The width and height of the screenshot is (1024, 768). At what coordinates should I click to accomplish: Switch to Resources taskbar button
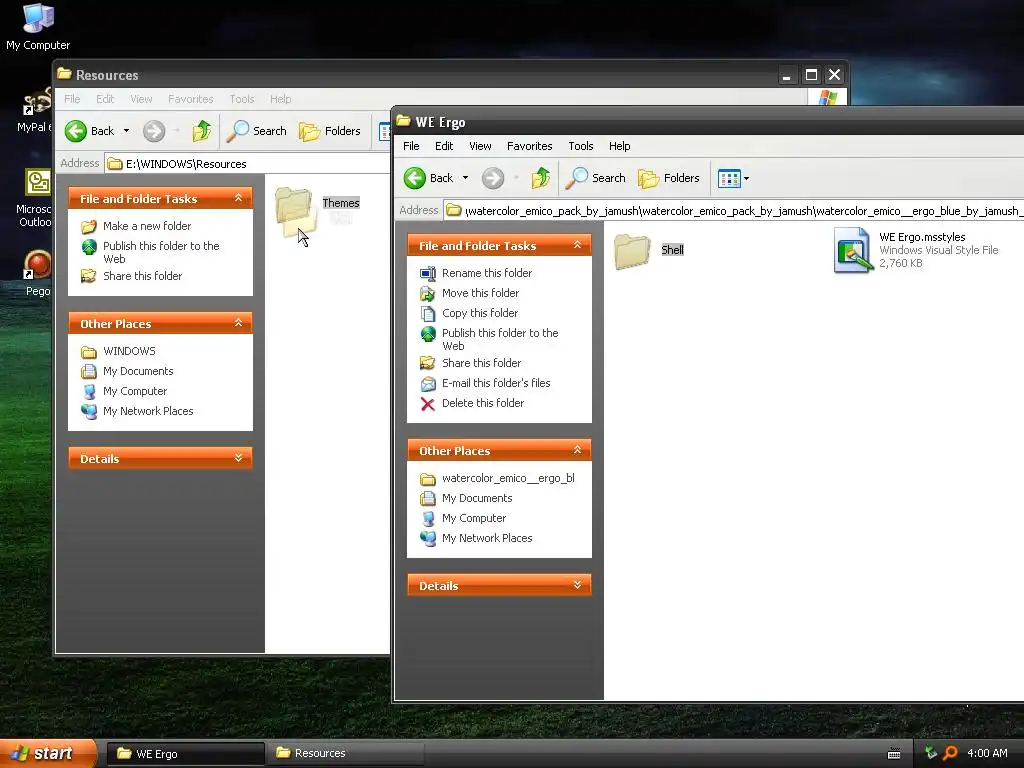[345, 754]
